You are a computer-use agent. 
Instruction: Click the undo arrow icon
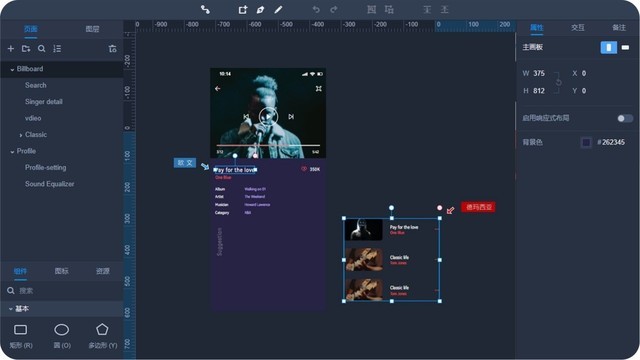(x=316, y=9)
